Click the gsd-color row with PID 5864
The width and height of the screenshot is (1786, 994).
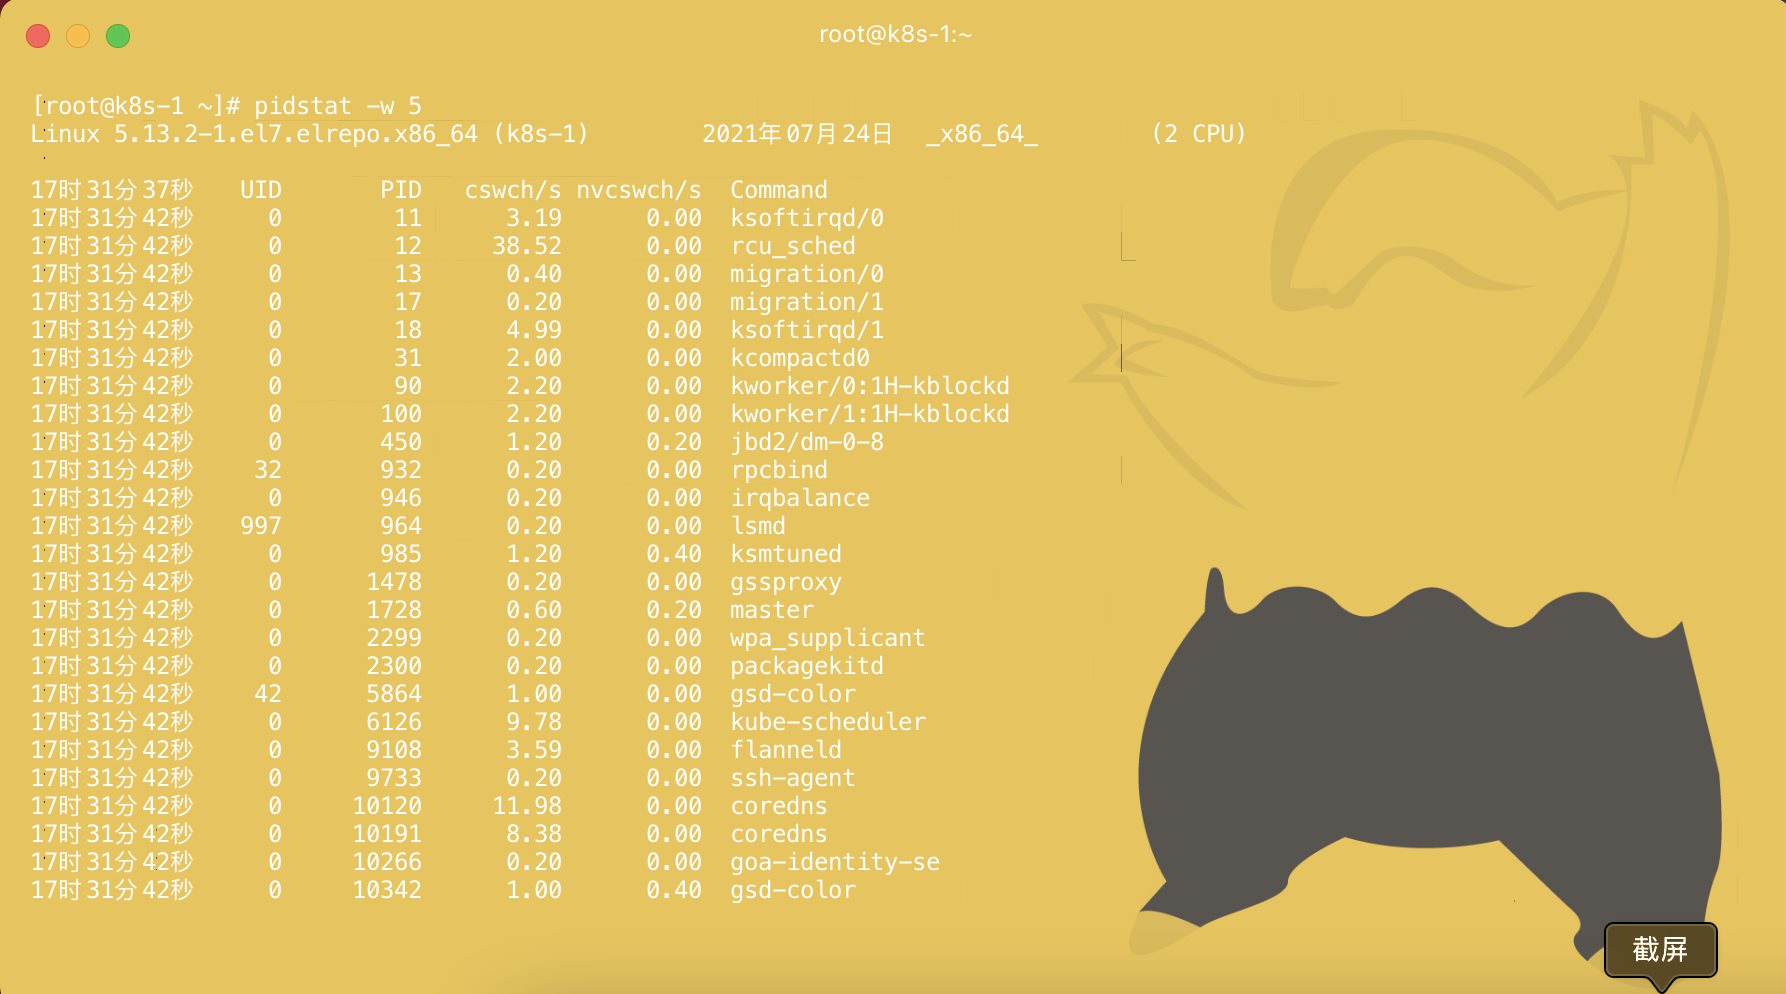tap(444, 694)
